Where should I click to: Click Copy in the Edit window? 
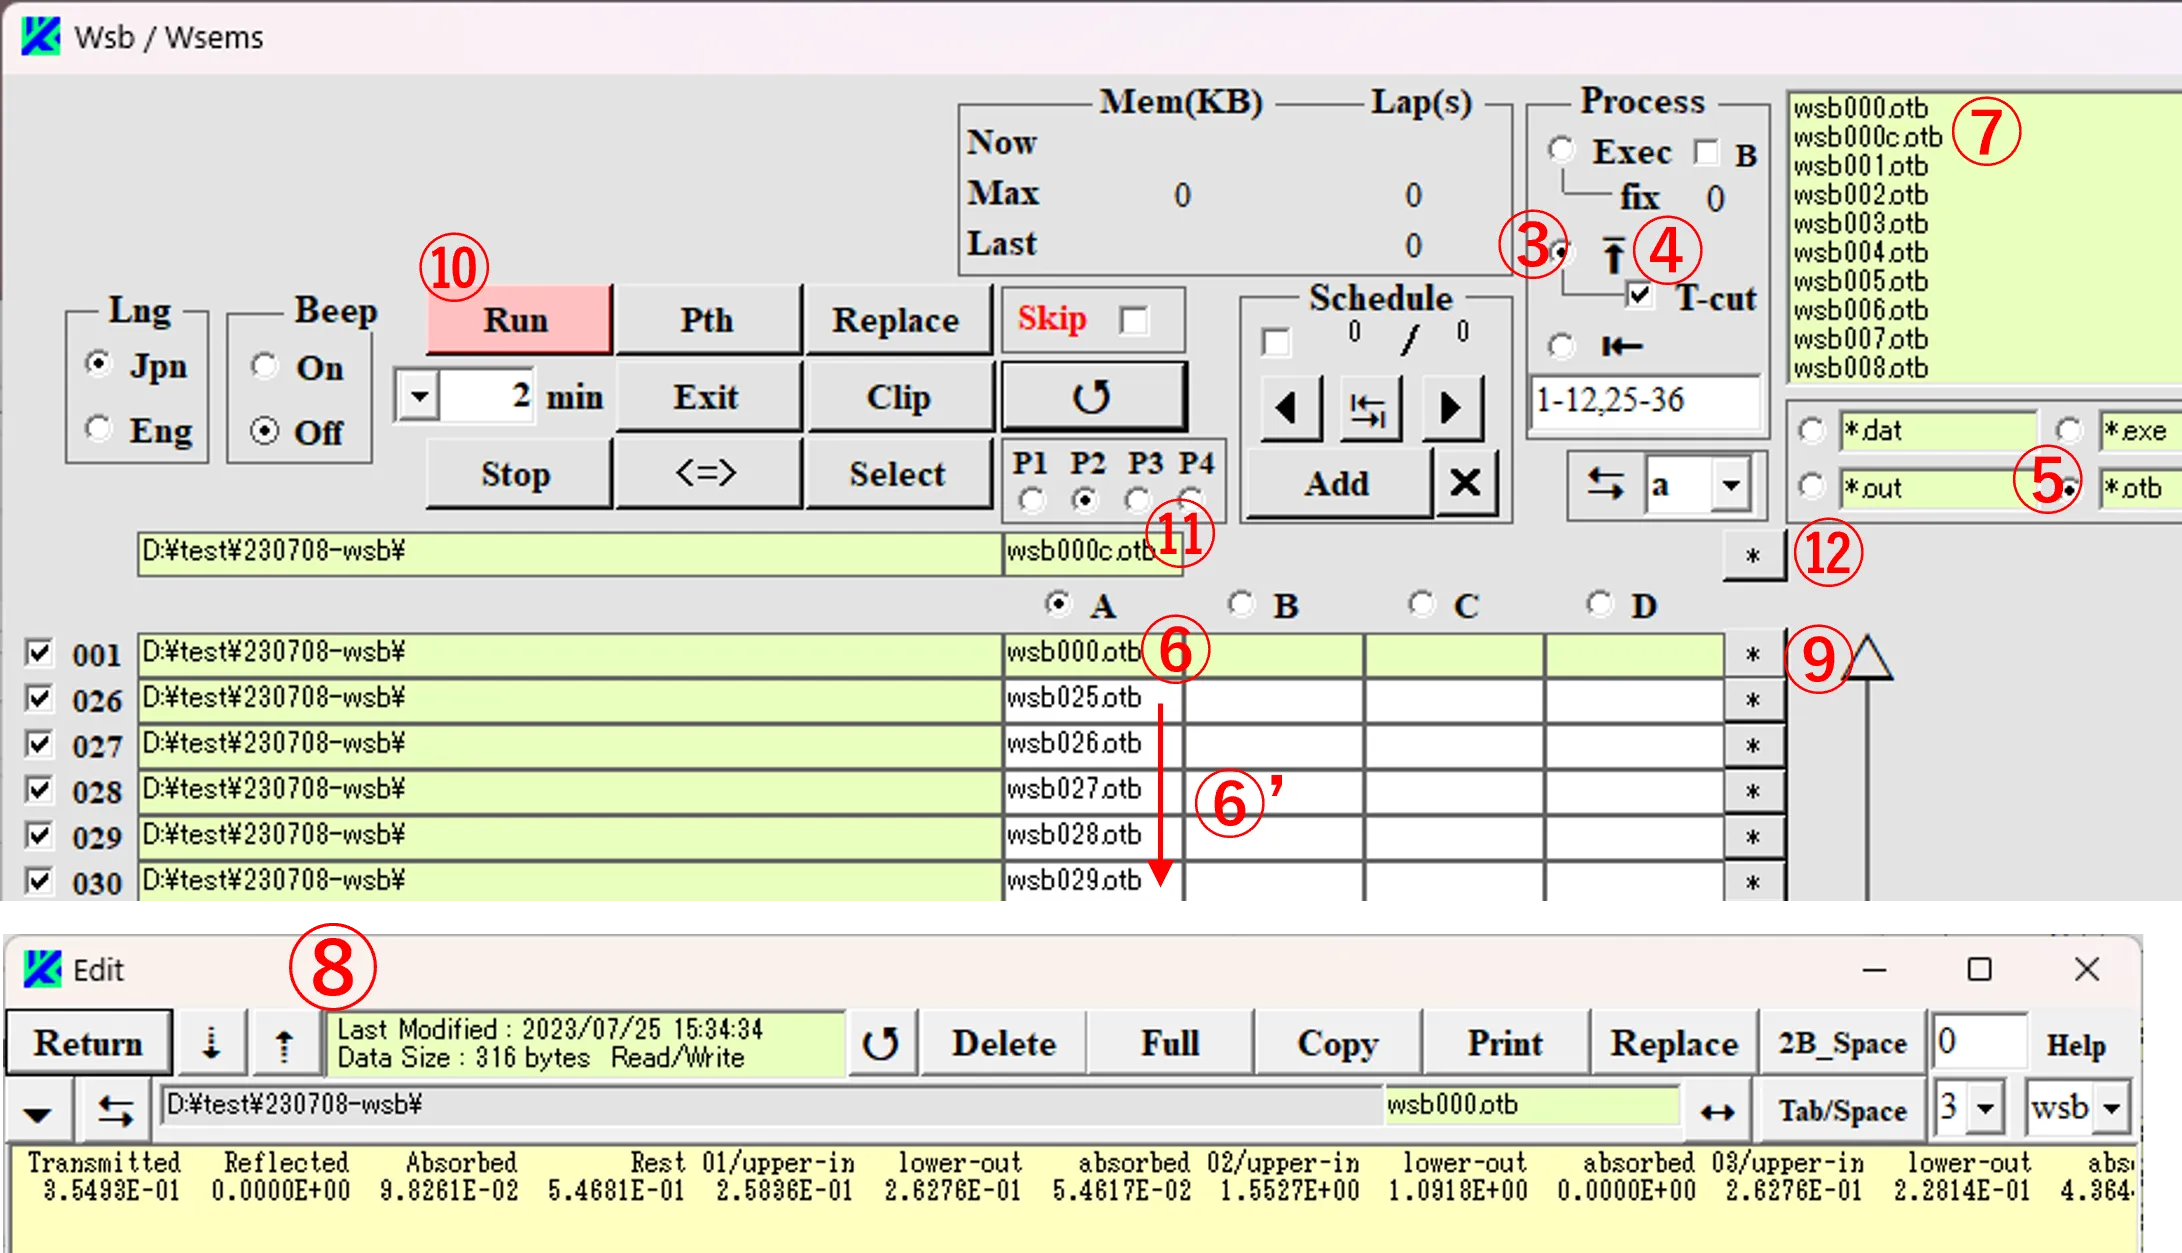(1338, 1043)
